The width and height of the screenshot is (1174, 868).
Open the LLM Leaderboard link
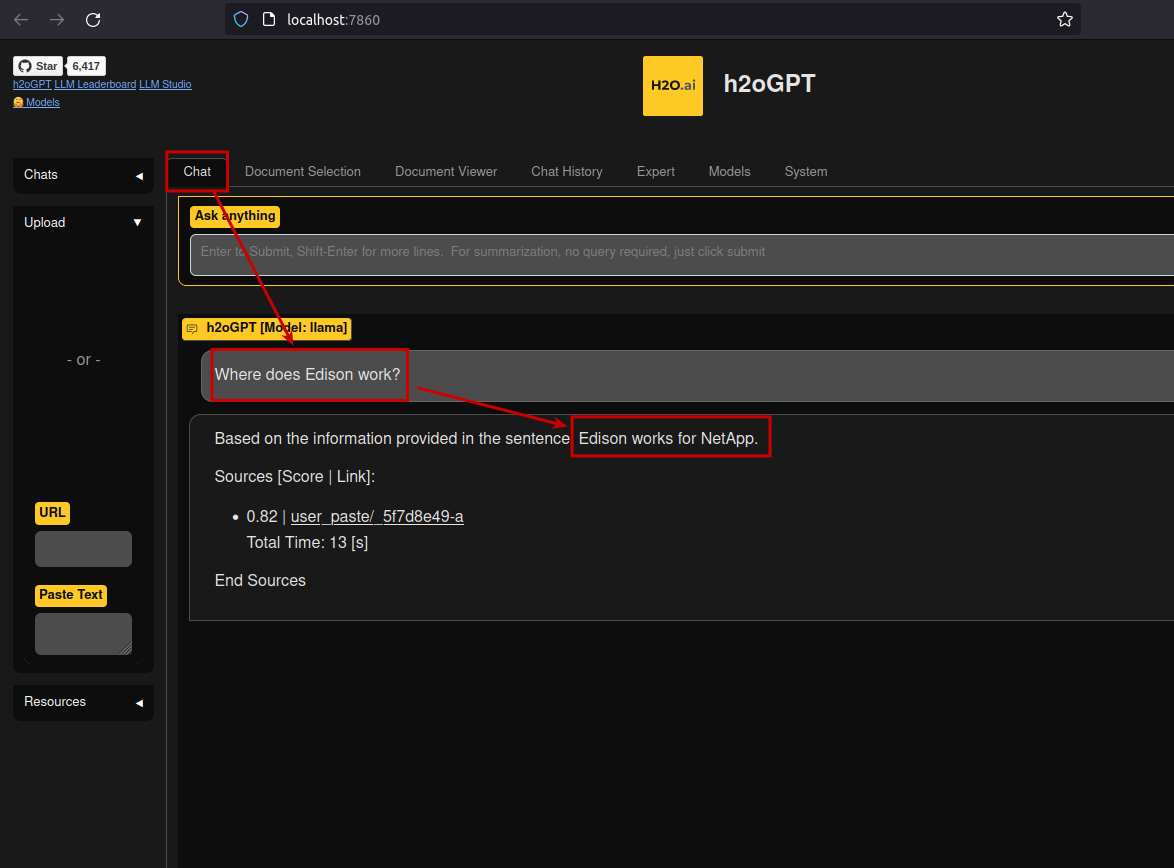95,85
